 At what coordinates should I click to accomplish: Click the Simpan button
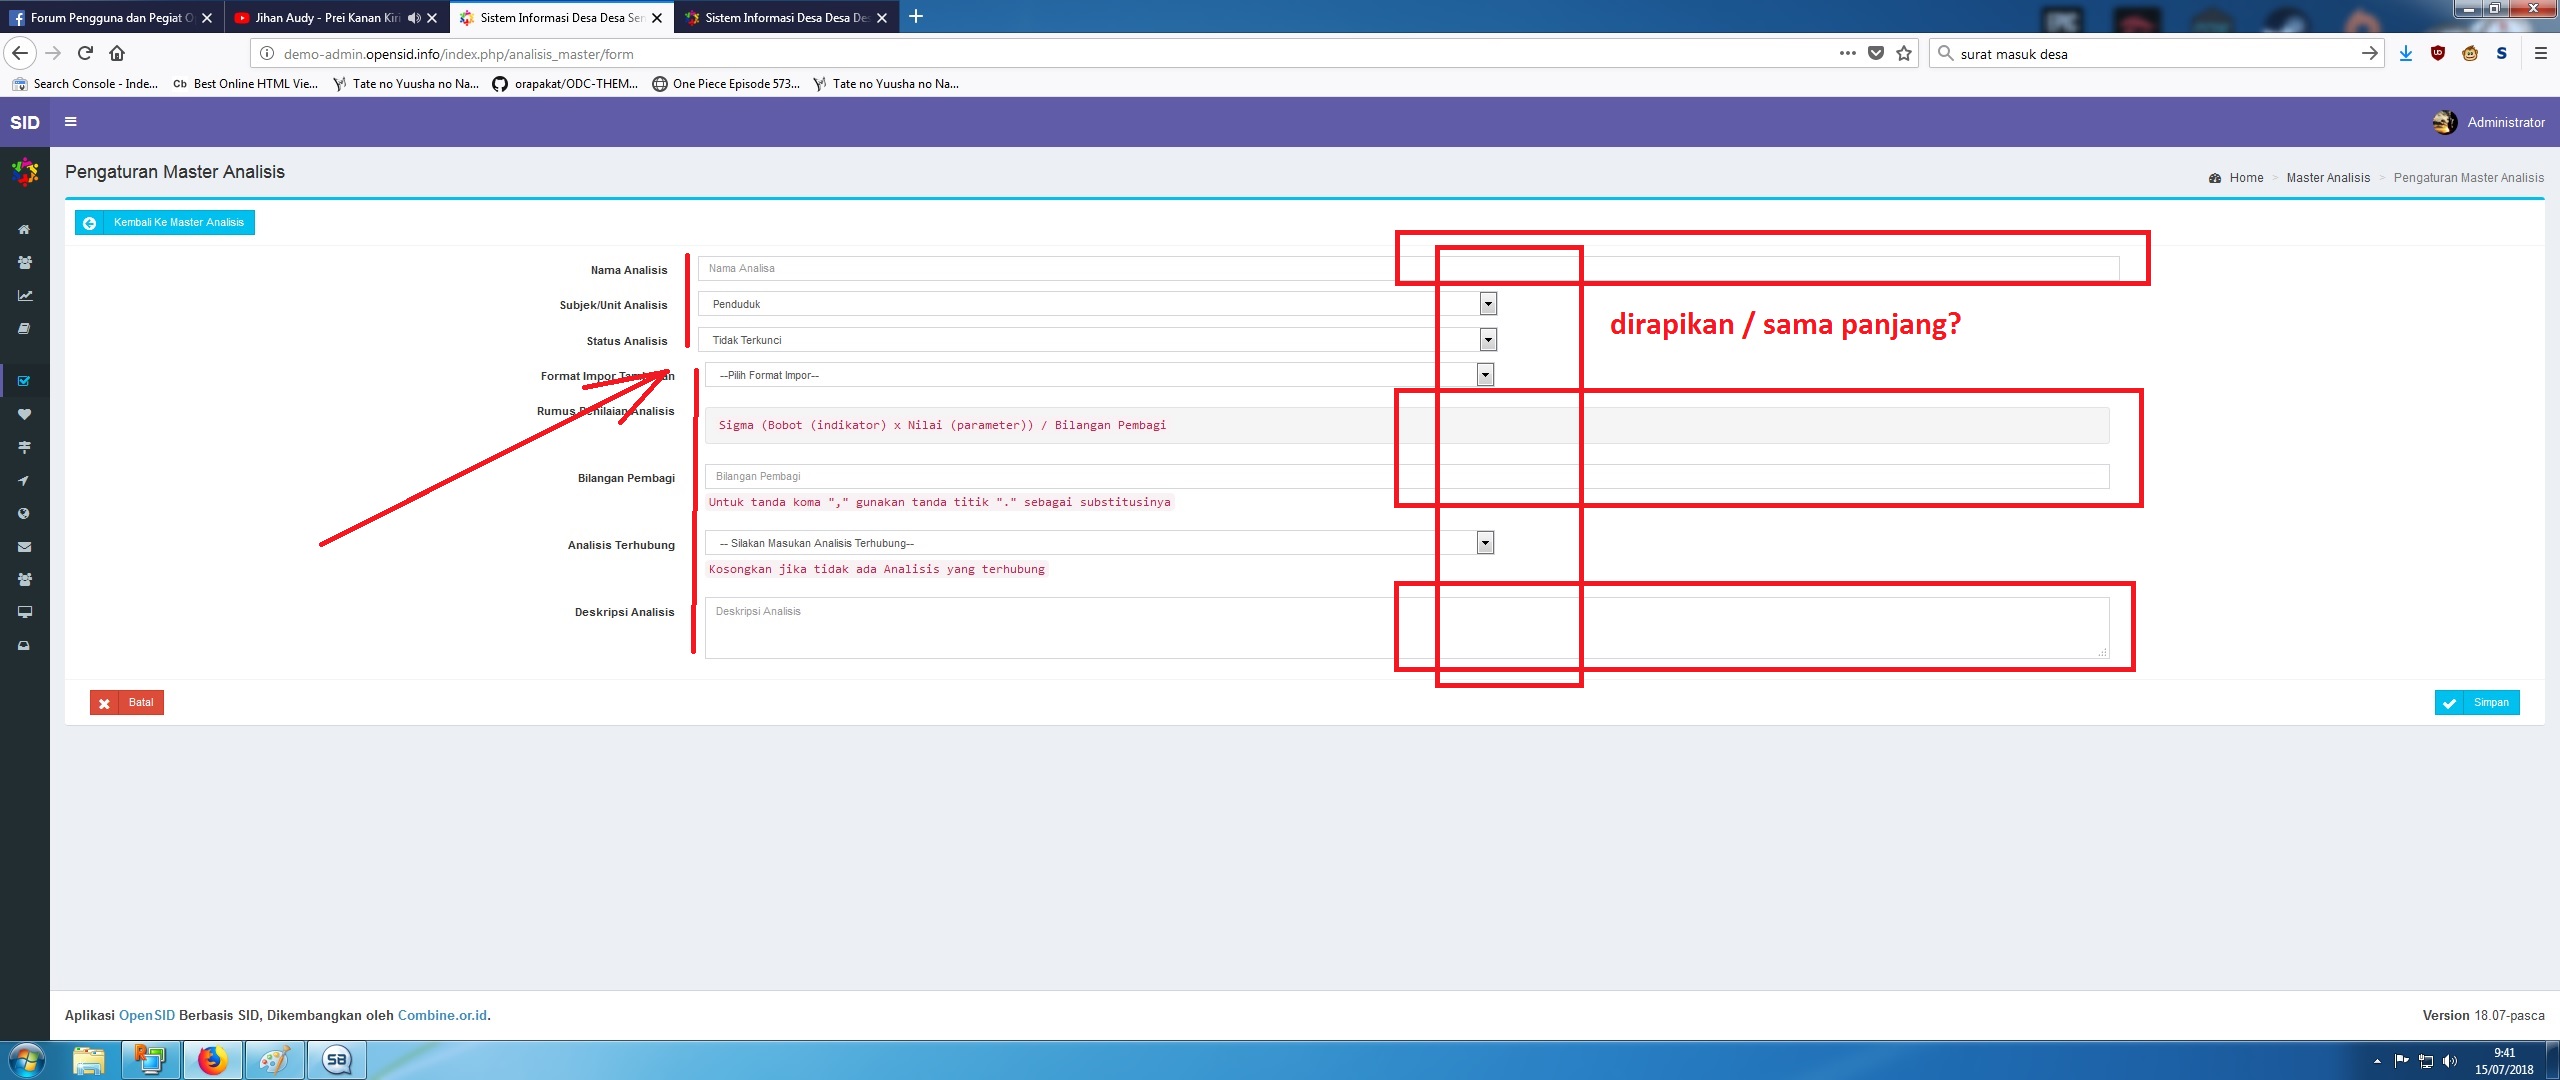pos(2477,703)
